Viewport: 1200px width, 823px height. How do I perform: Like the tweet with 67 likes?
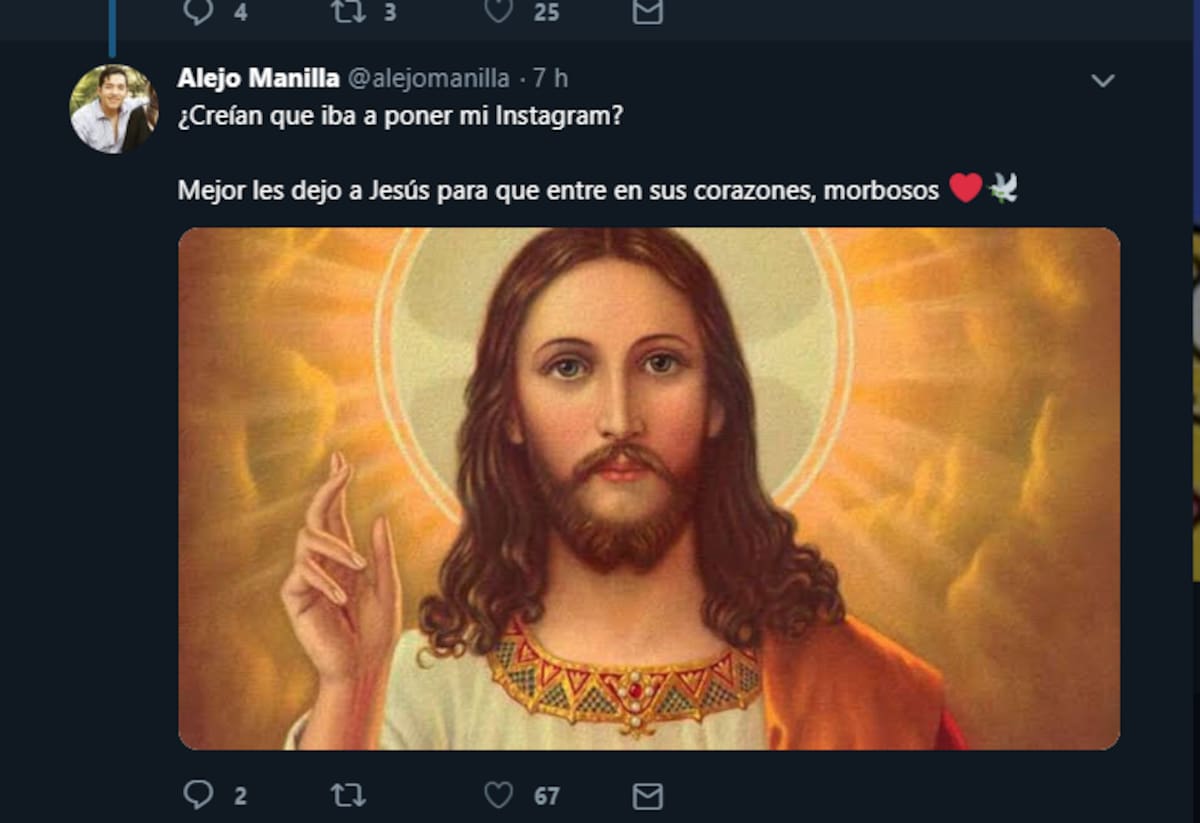tap(498, 795)
